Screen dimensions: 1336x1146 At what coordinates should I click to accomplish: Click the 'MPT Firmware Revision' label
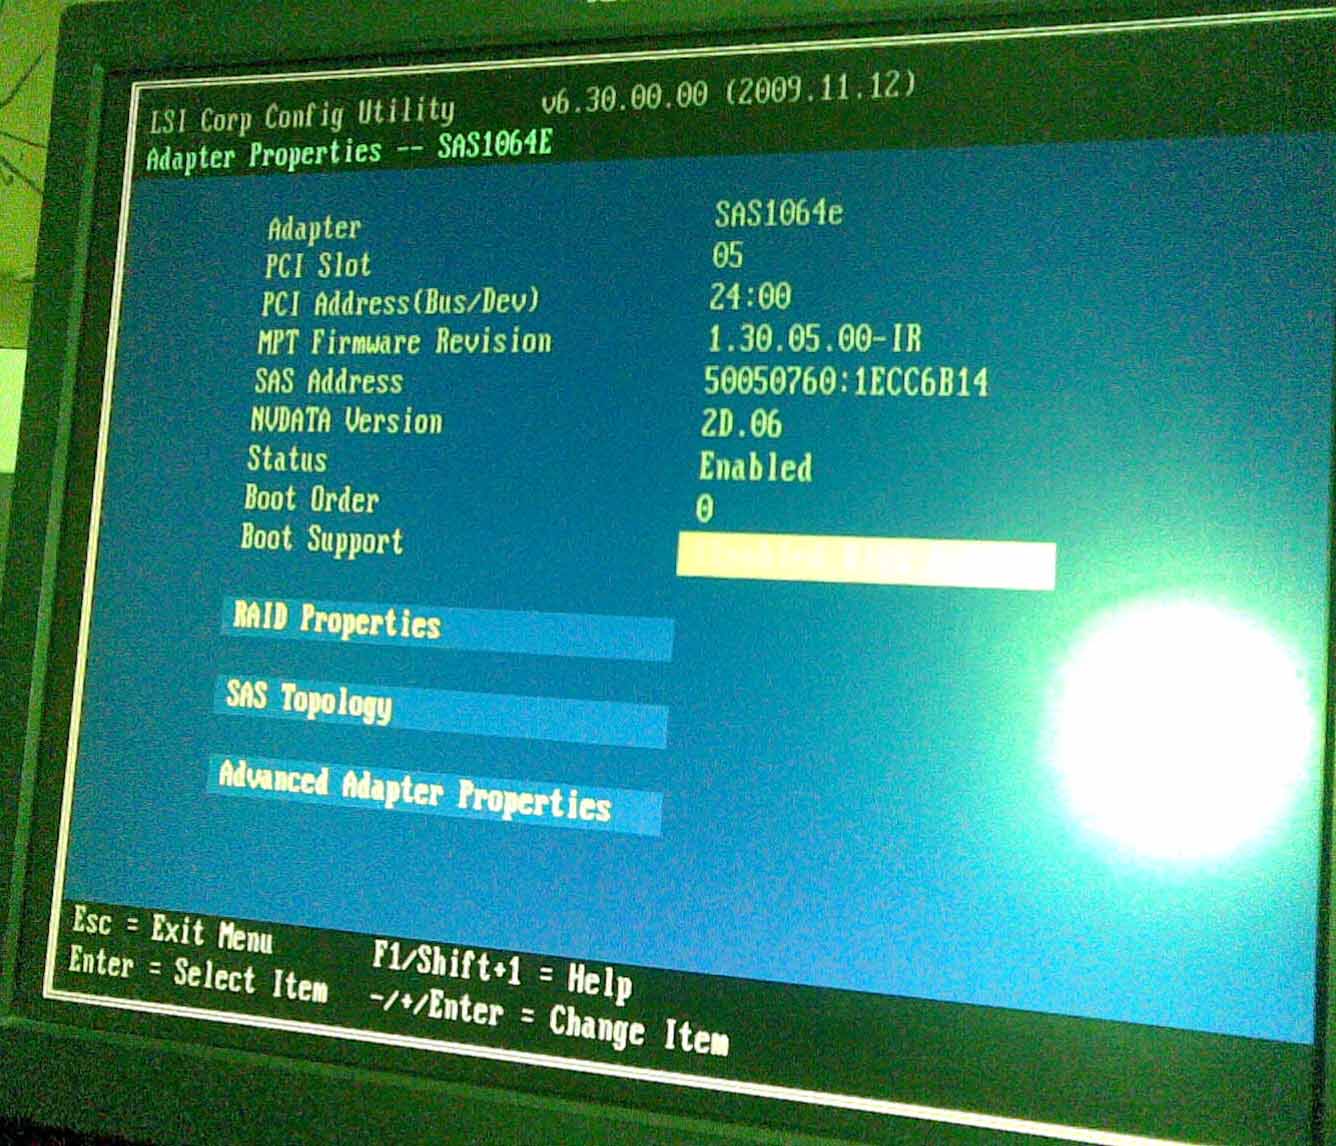point(405,342)
